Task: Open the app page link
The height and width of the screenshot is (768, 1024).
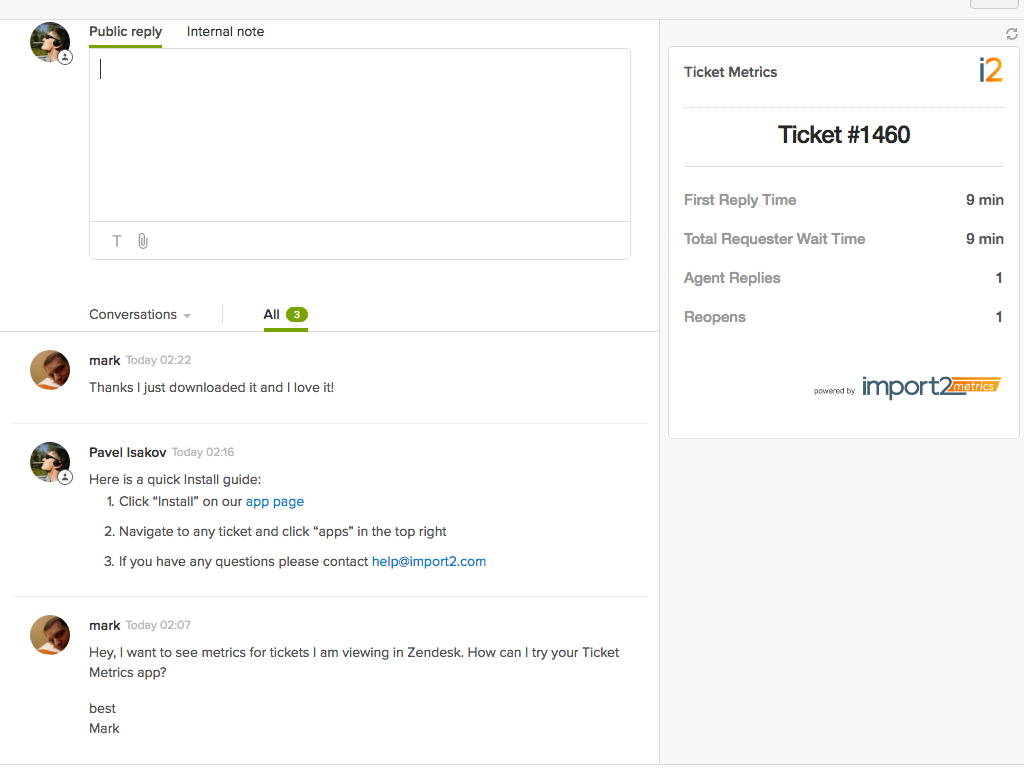Action: coord(275,502)
